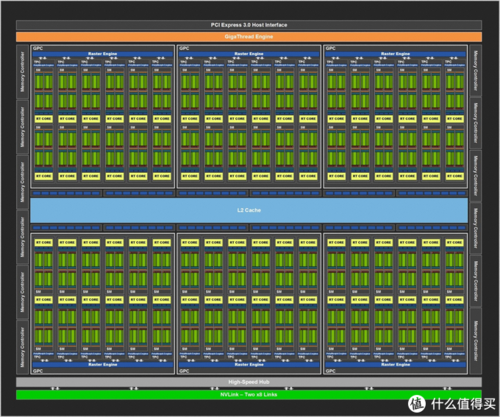Click the 值 watermark logo icon
The height and width of the screenshot is (417, 500).
point(417,403)
